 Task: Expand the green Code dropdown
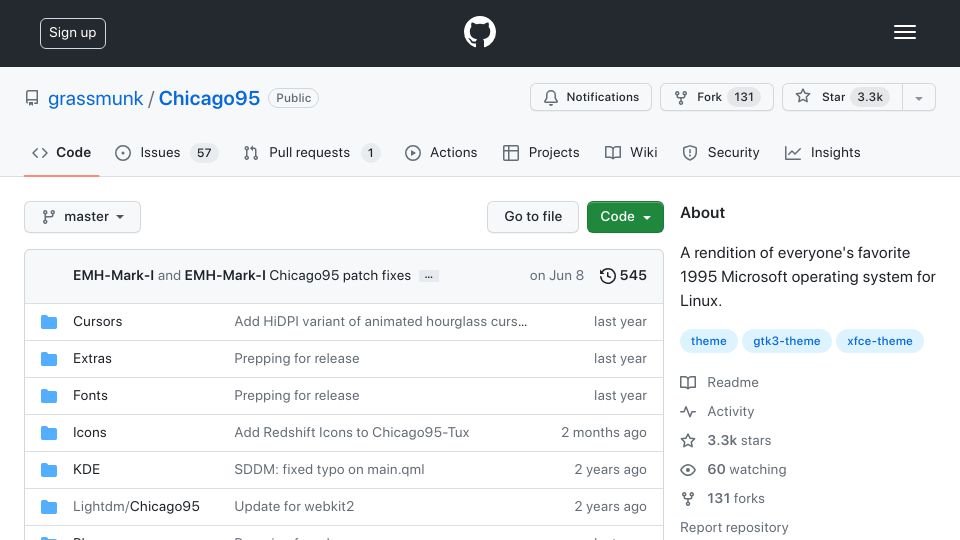click(625, 217)
